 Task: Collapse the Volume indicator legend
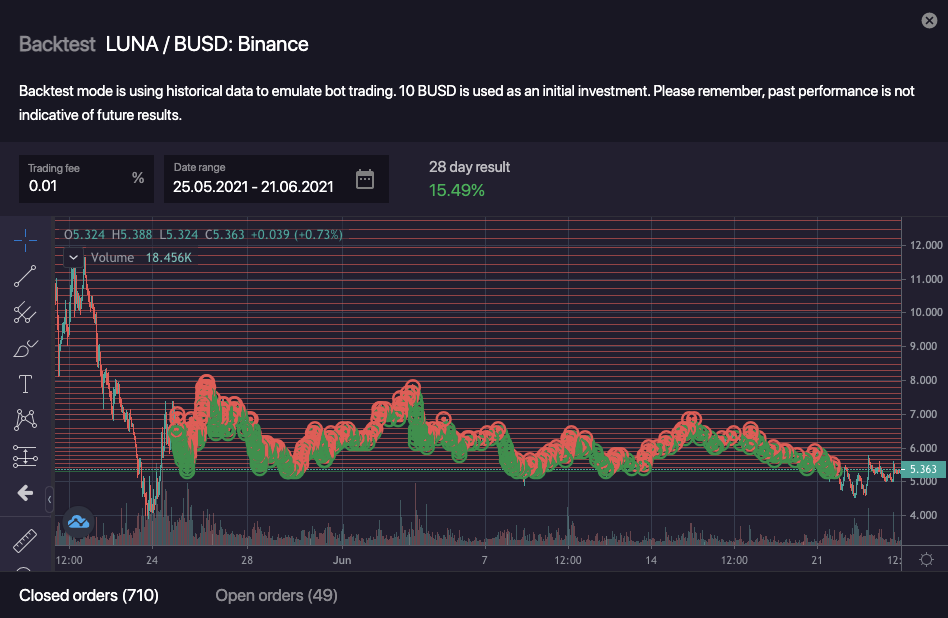[x=73, y=257]
